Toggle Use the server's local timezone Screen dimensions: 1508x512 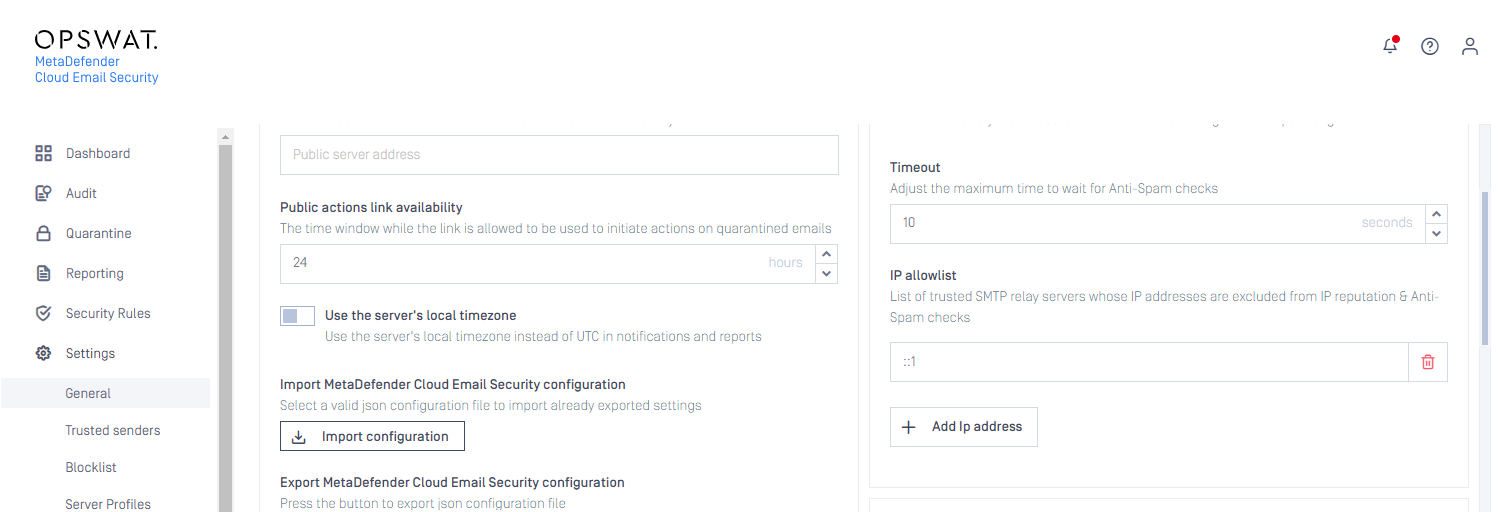coord(298,316)
